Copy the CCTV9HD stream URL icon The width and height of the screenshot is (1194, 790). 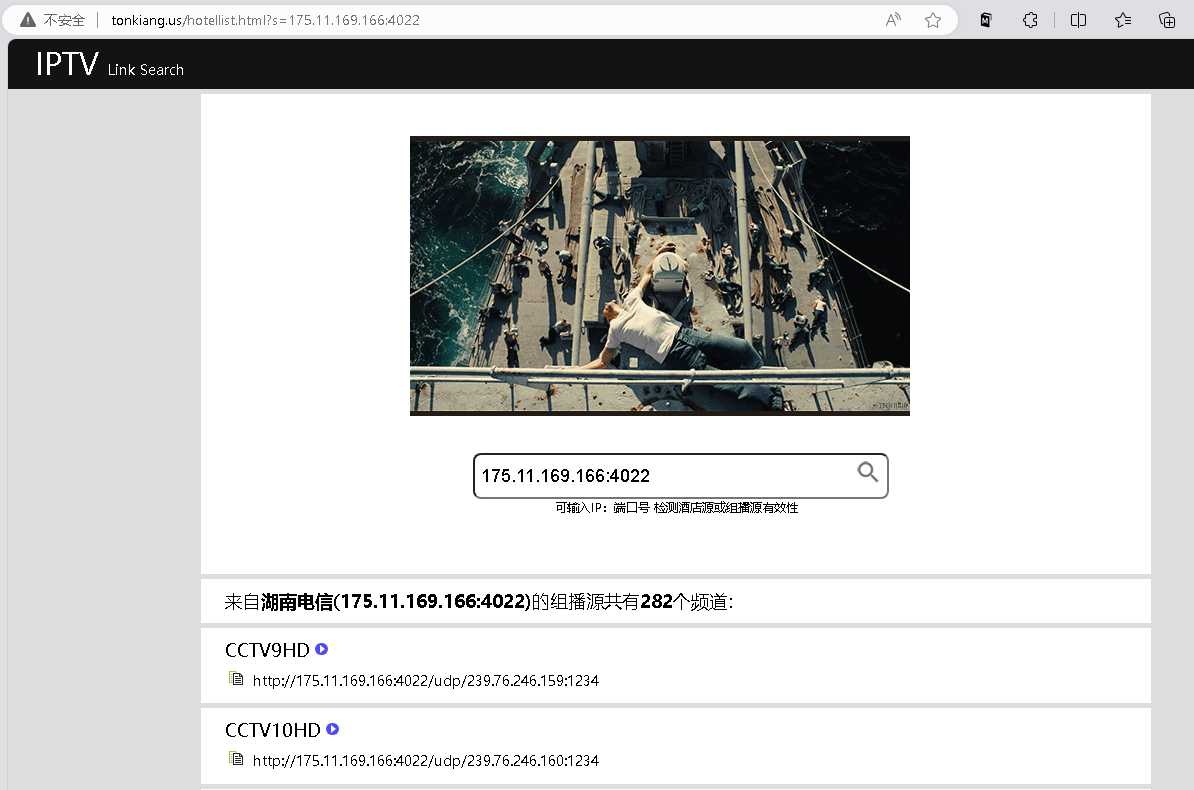coord(237,679)
